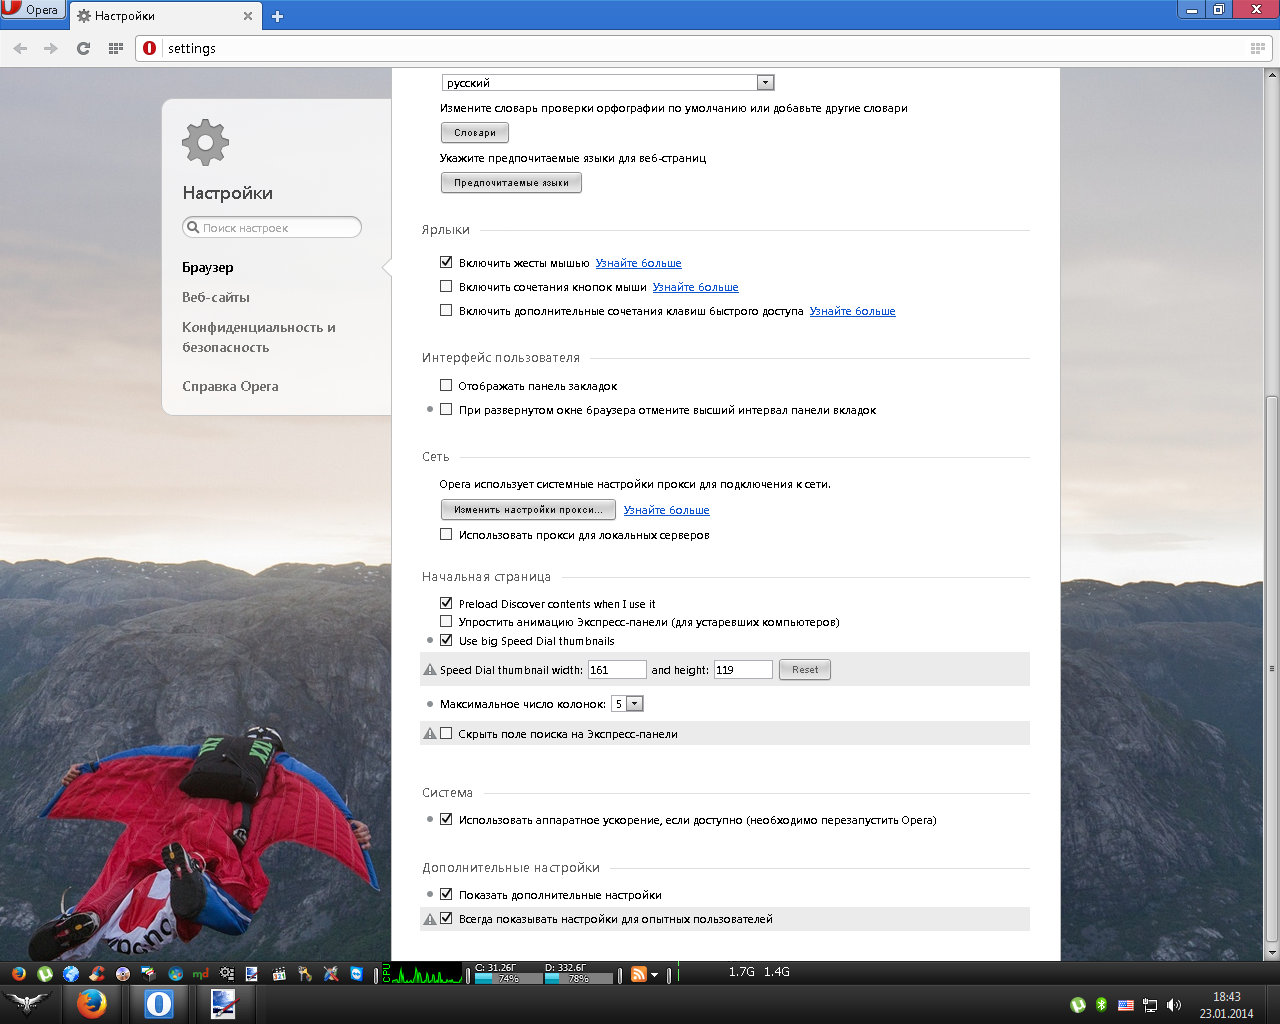The width and height of the screenshot is (1280, 1024).
Task: Click the RSS feed icon in the taskbar toolbar
Action: pos(638,974)
